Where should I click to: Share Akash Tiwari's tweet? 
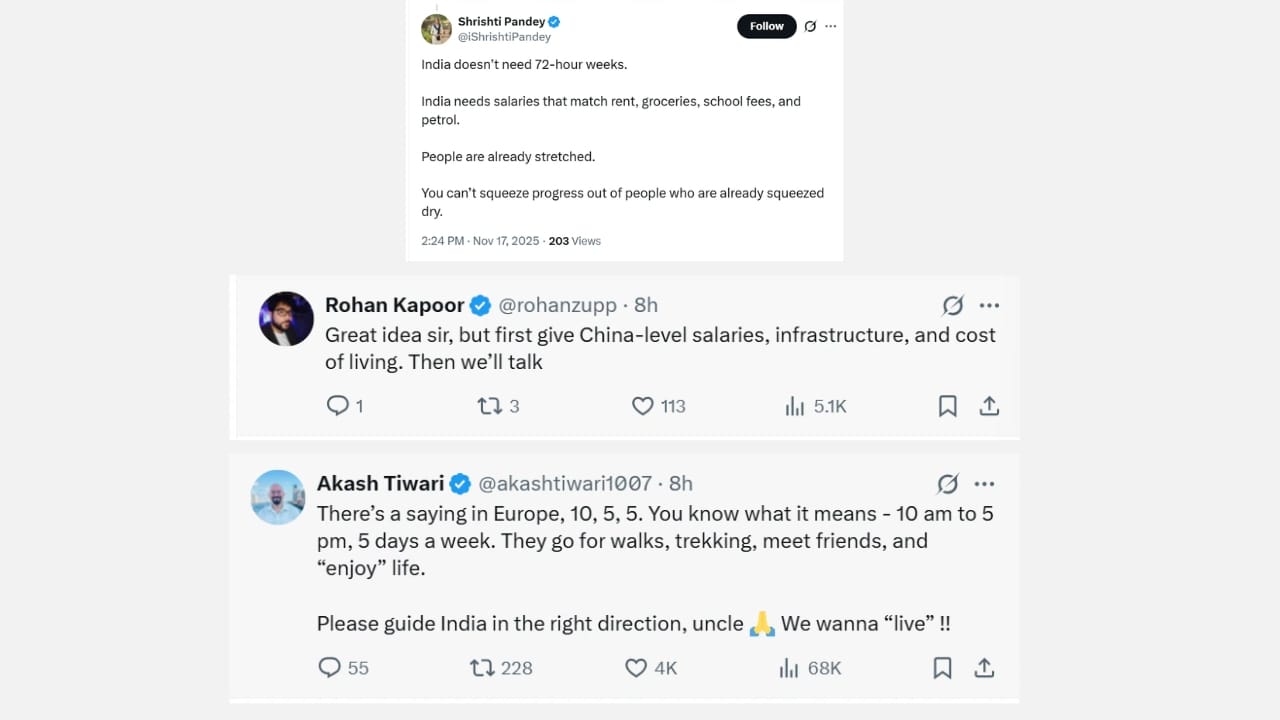[x=984, y=667]
